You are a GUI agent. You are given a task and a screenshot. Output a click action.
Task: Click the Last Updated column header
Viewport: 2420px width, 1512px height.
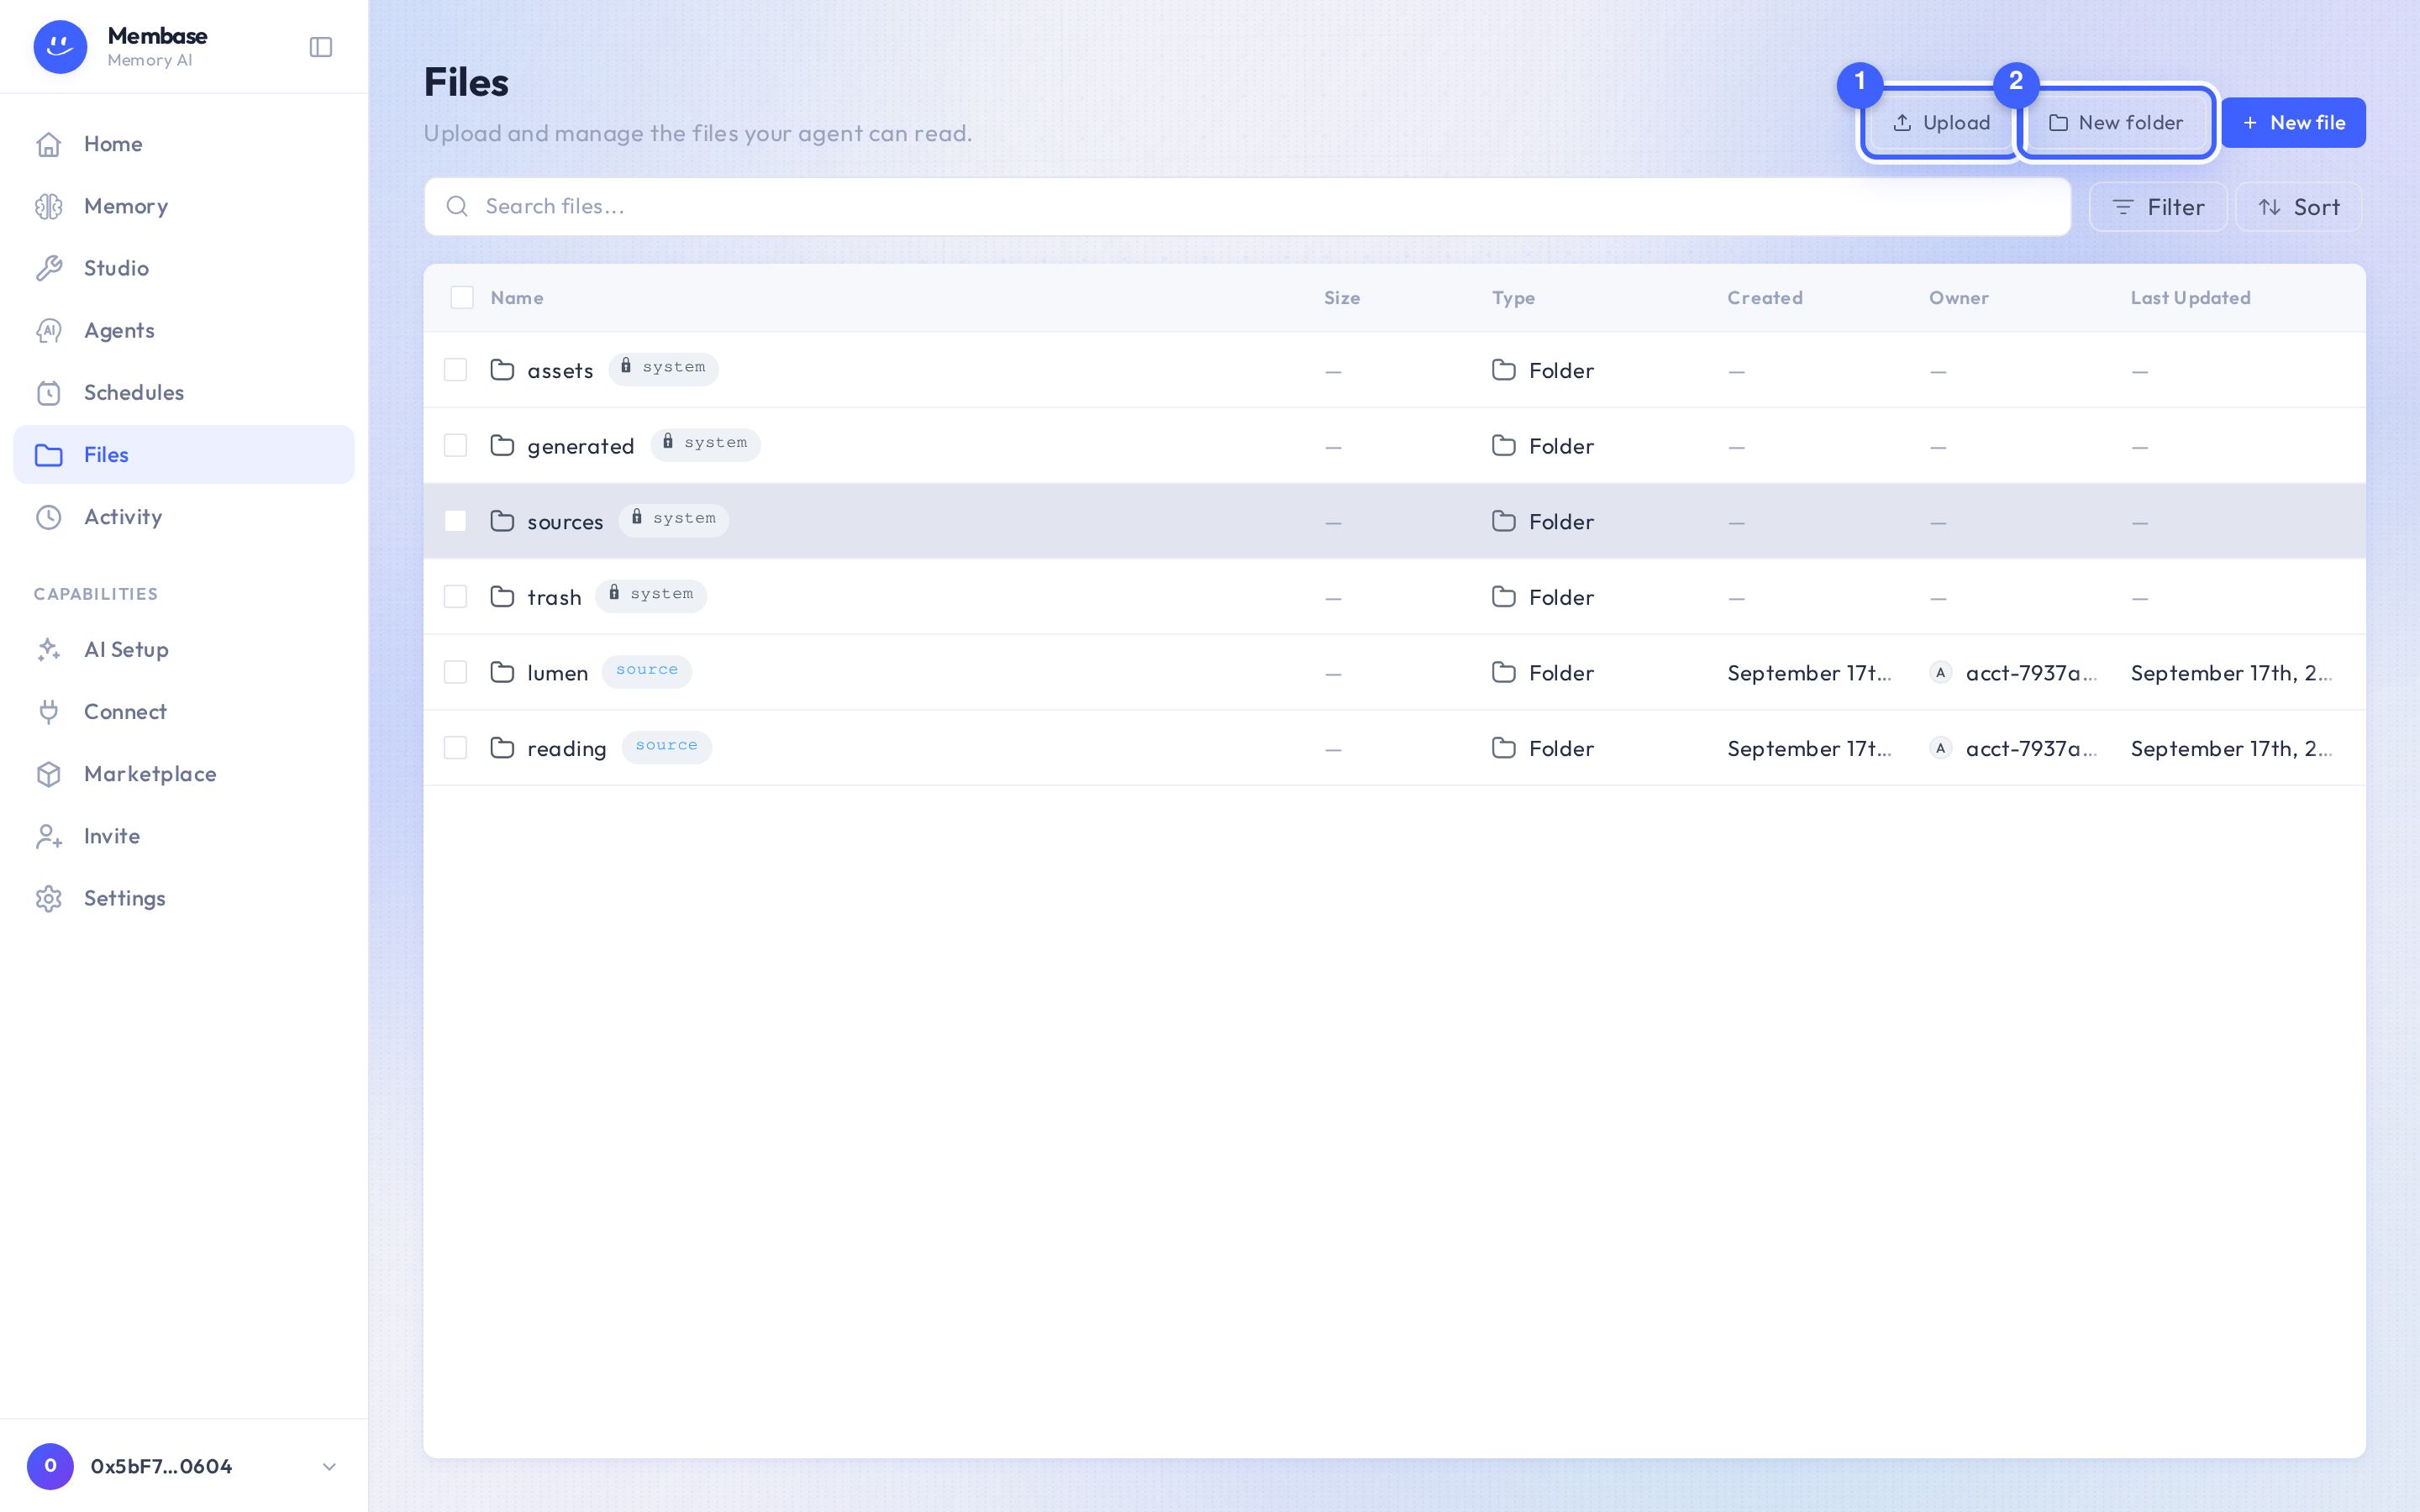(x=2190, y=298)
